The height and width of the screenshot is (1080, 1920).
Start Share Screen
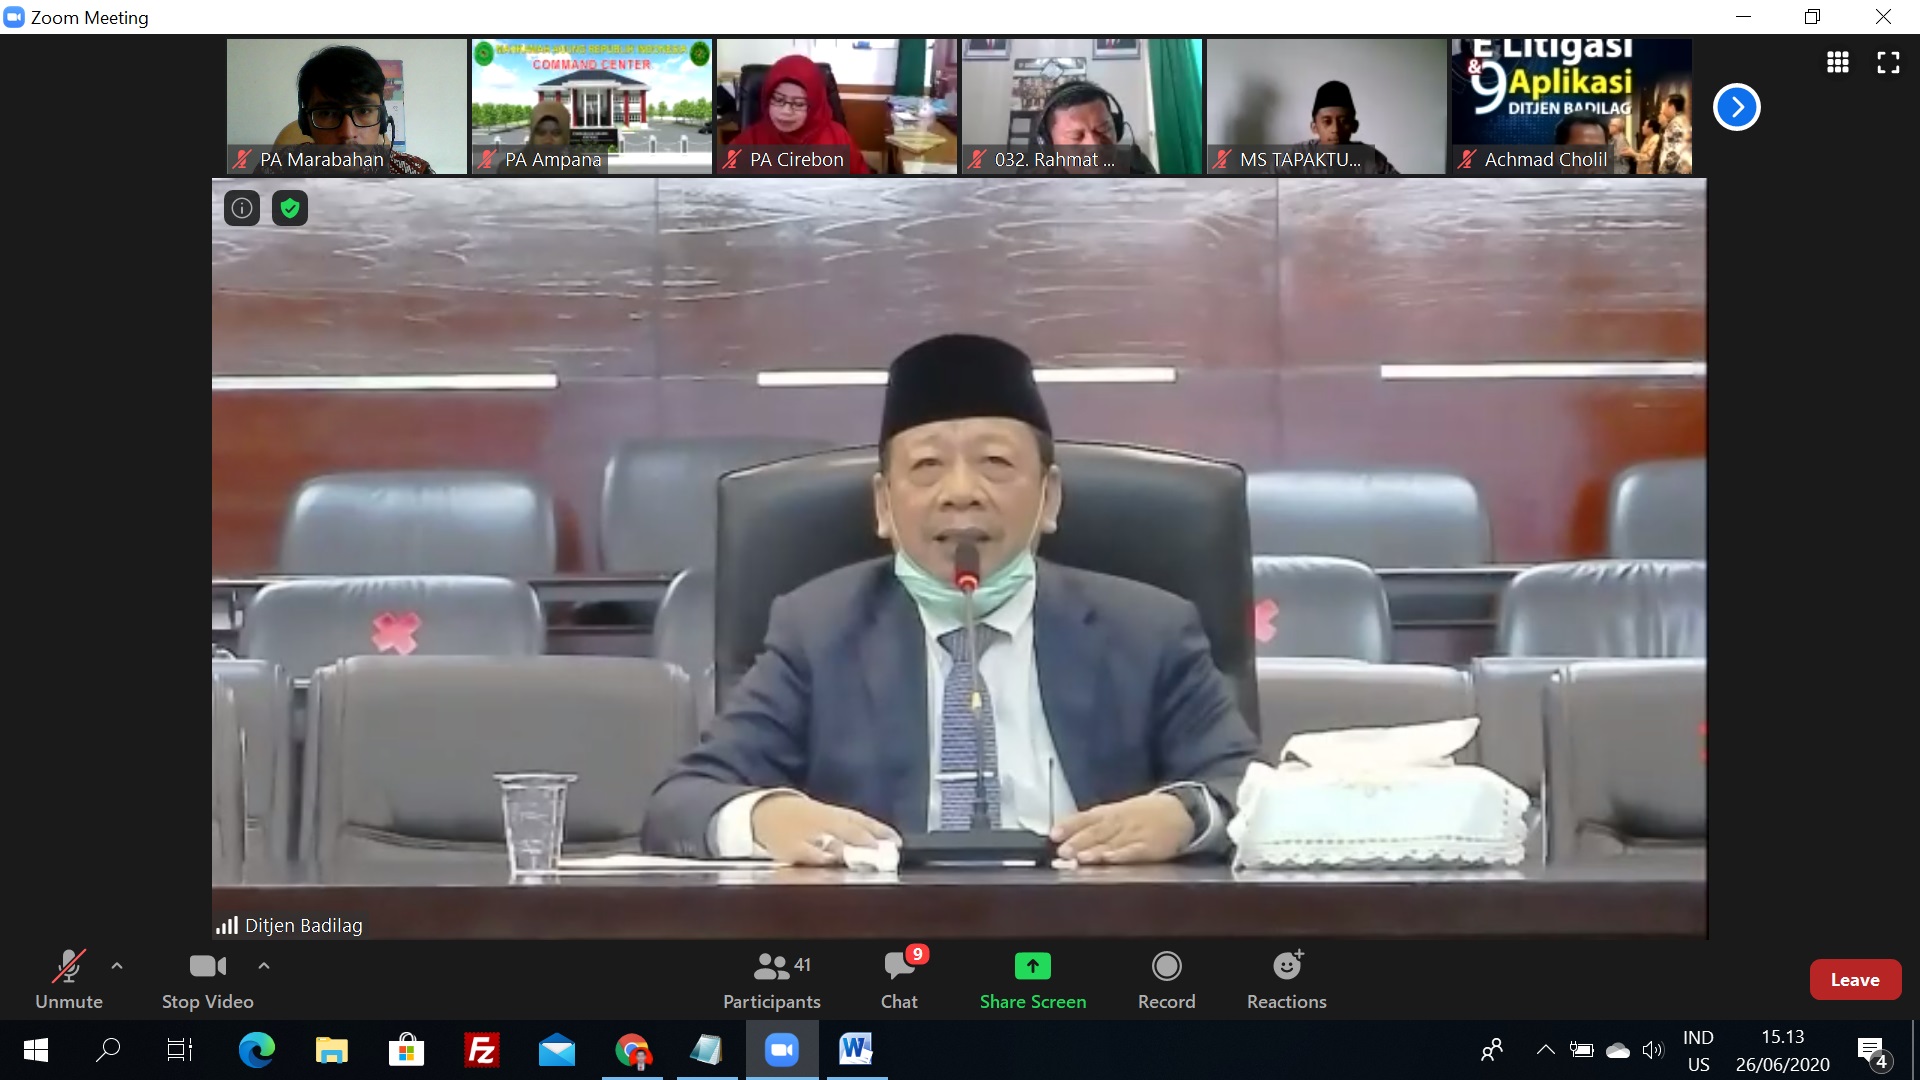1033,978
